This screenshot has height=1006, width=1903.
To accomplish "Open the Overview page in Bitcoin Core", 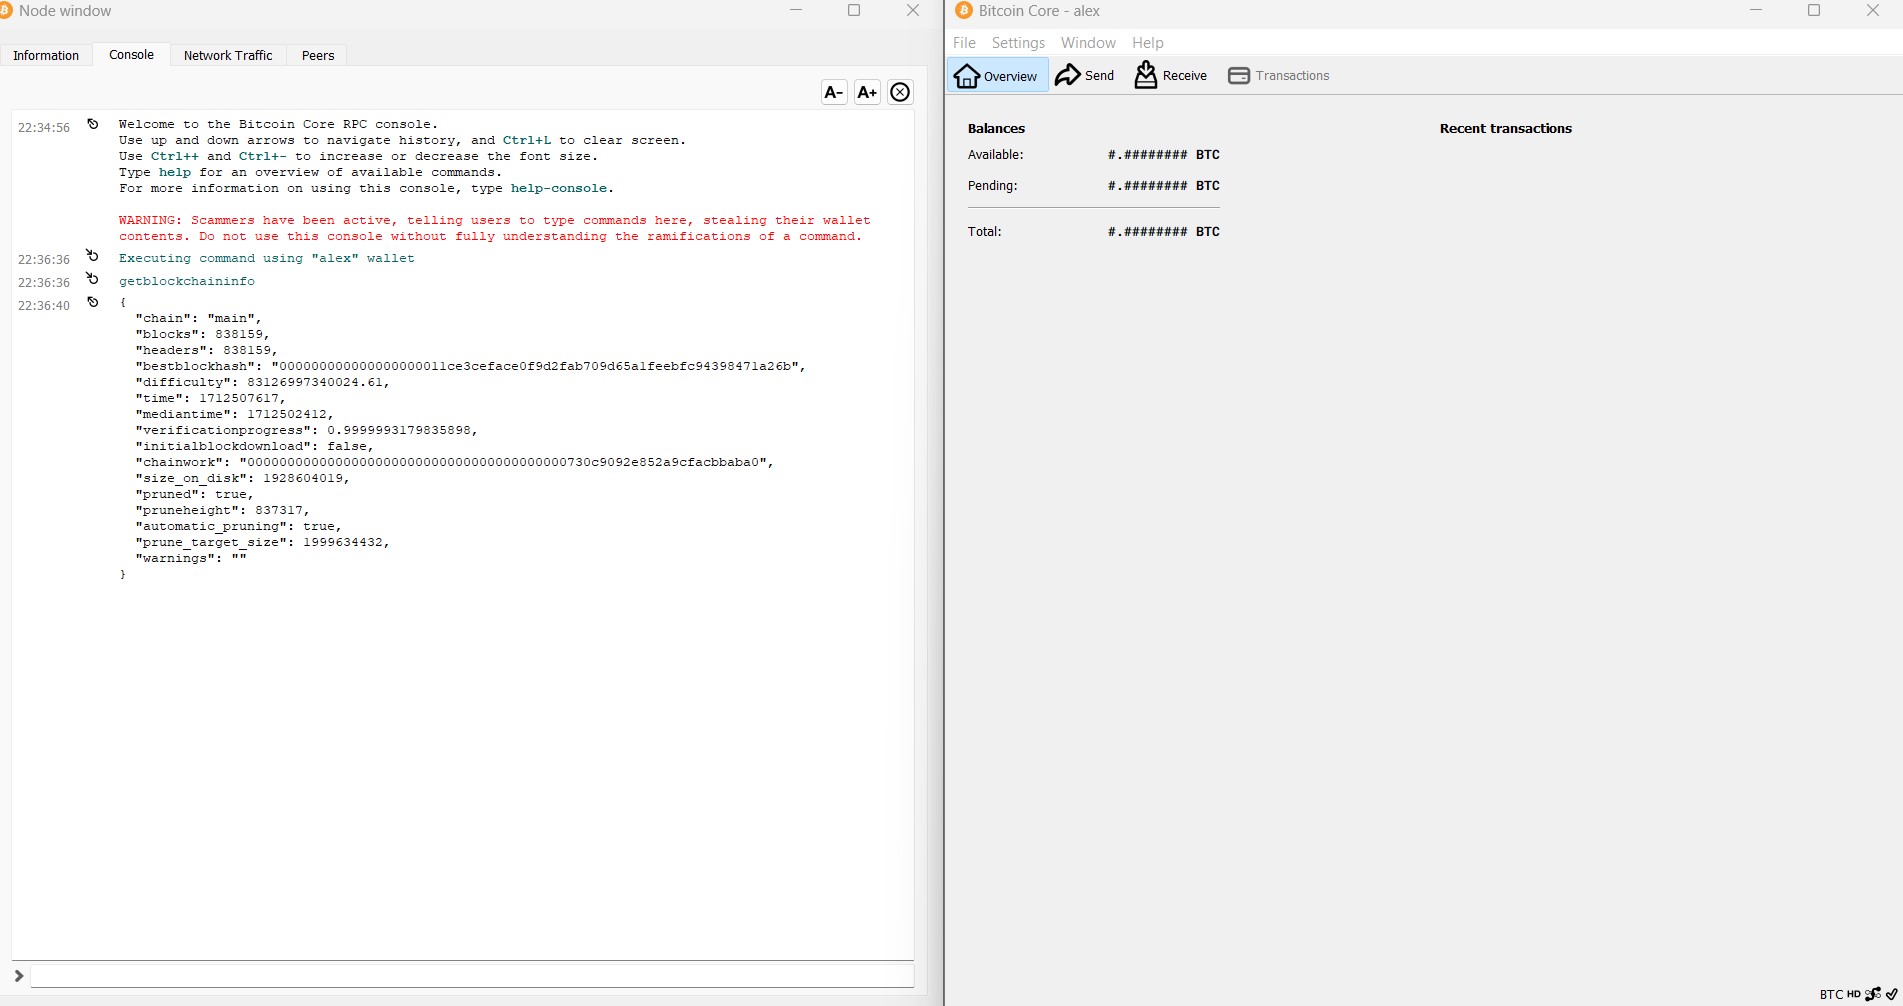I will pos(997,75).
